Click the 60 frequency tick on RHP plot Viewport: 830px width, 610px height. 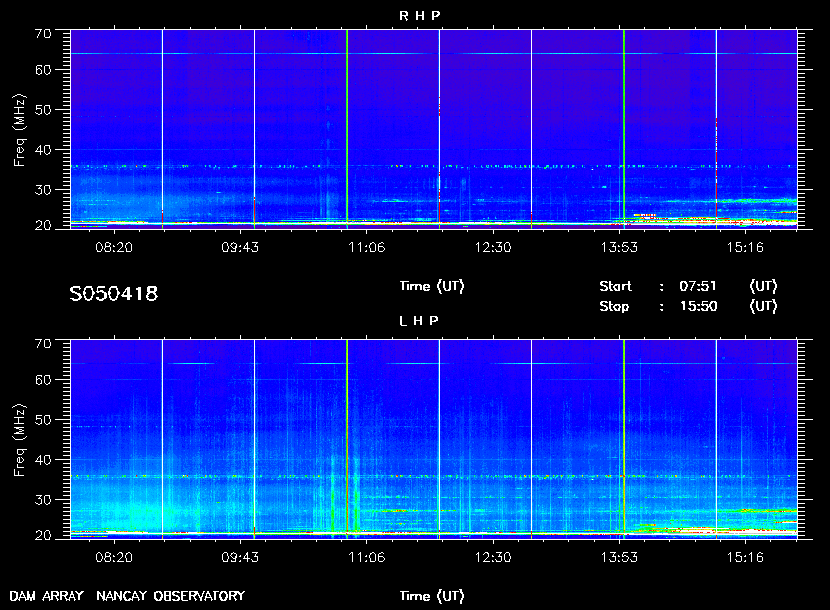coord(43,70)
